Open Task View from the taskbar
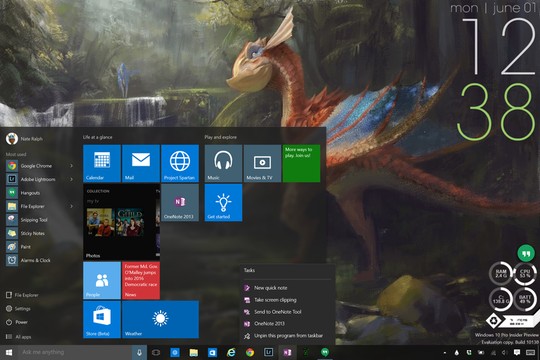 click(156, 352)
